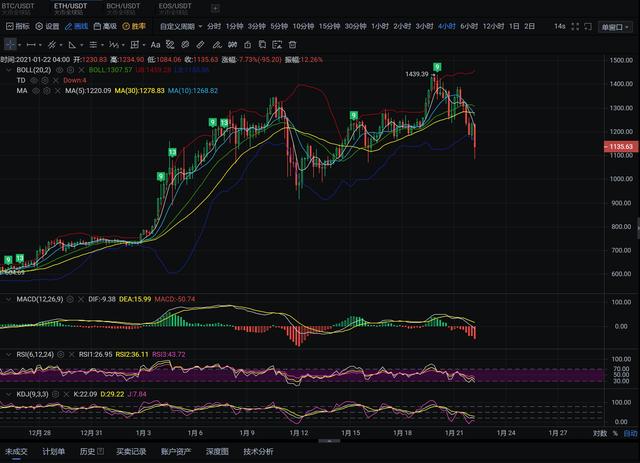This screenshot has height=463, width=640.
Task: Open the 技术分析 technical analysis tab
Action: coord(258,452)
